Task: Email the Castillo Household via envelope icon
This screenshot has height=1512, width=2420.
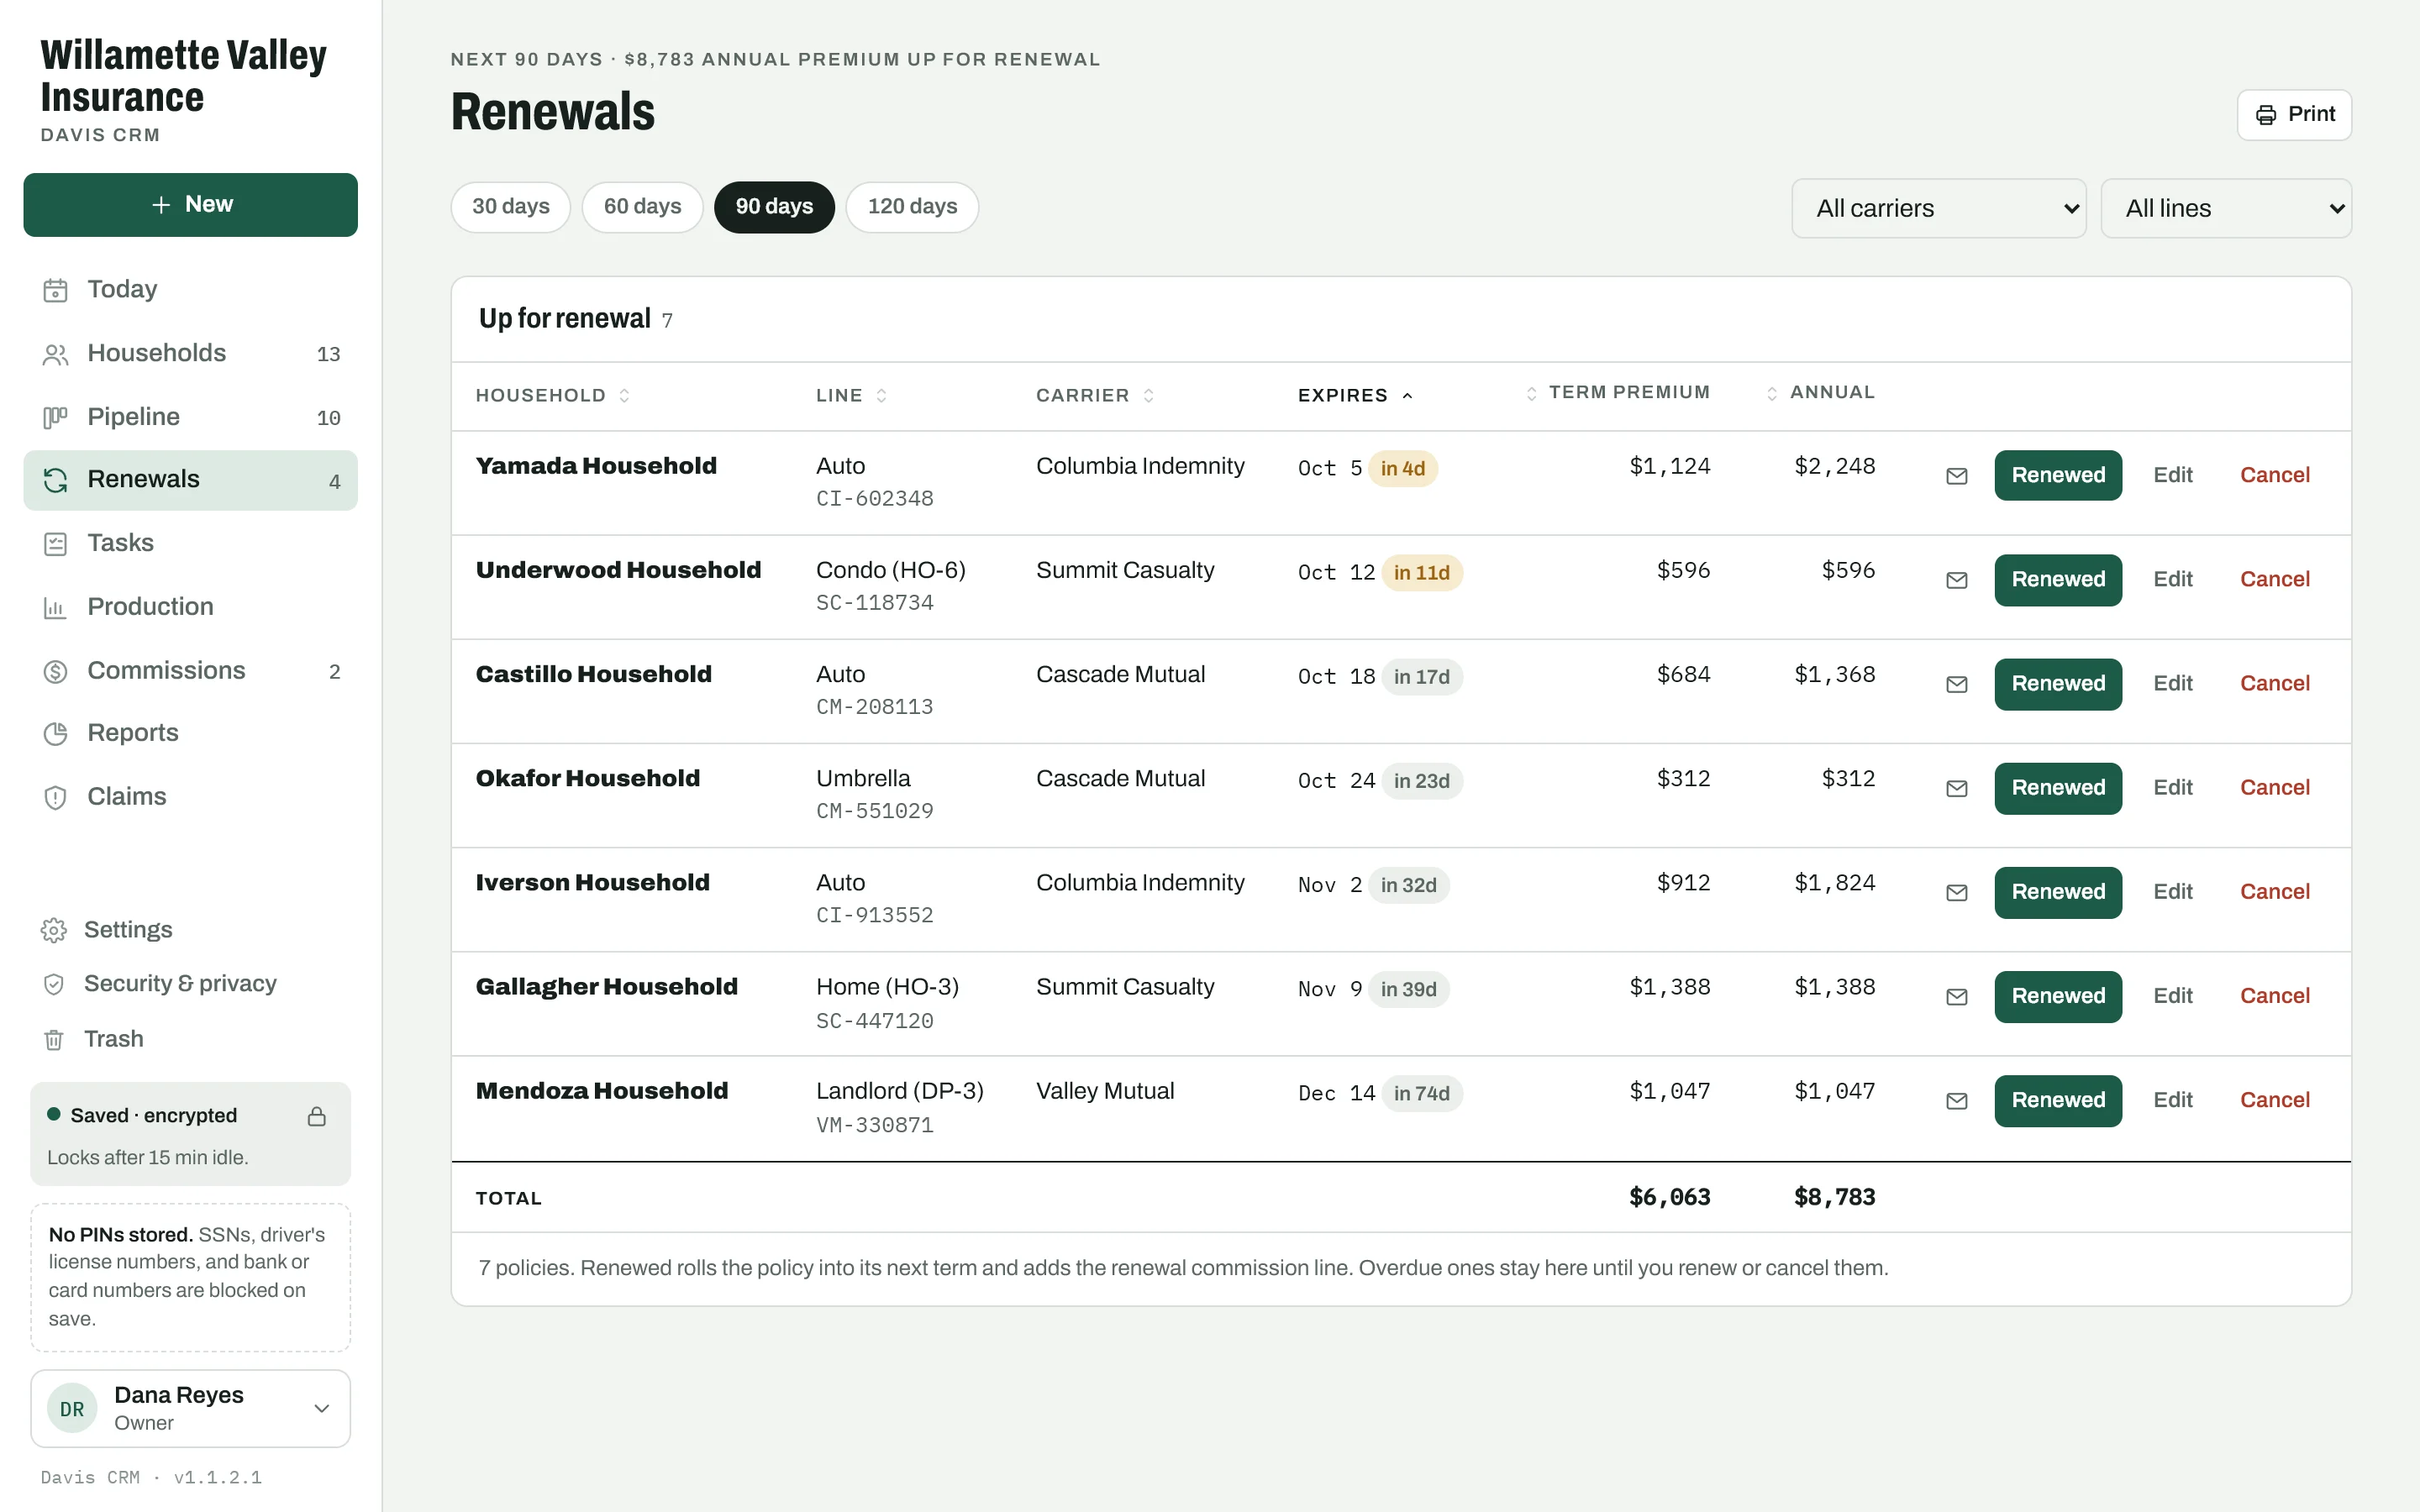Action: 1956,684
